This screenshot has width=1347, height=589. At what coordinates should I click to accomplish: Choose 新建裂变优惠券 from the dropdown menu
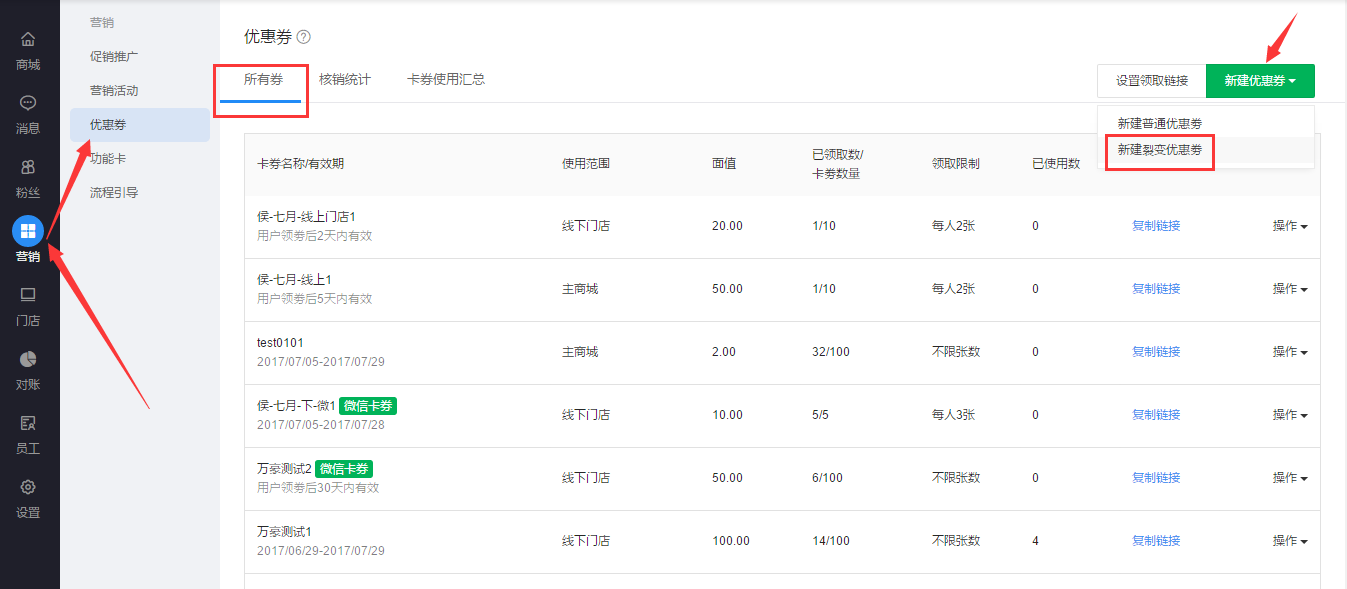(x=1160, y=150)
